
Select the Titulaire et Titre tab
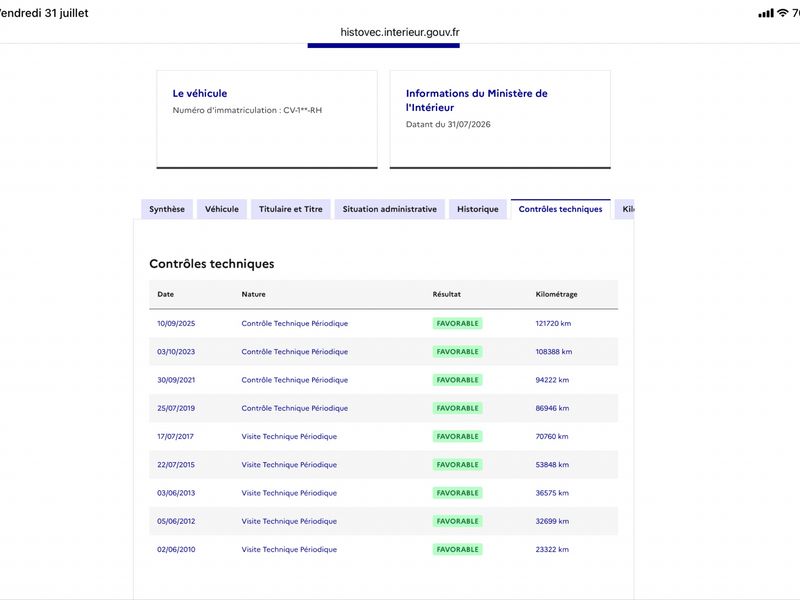click(291, 209)
